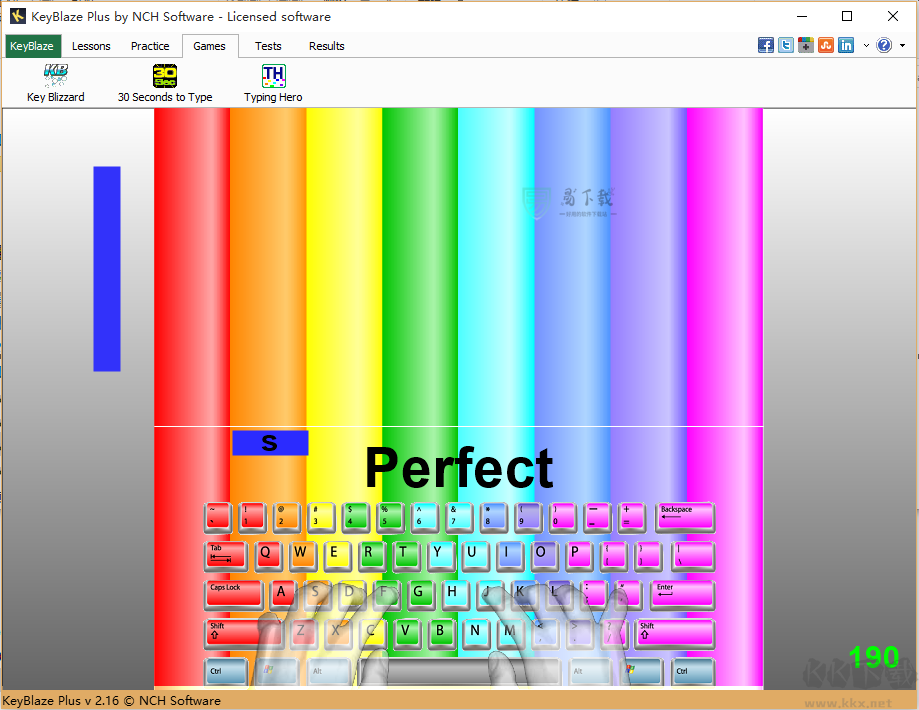
Task: Share via the StumbleUpon icon
Action: coord(826,45)
